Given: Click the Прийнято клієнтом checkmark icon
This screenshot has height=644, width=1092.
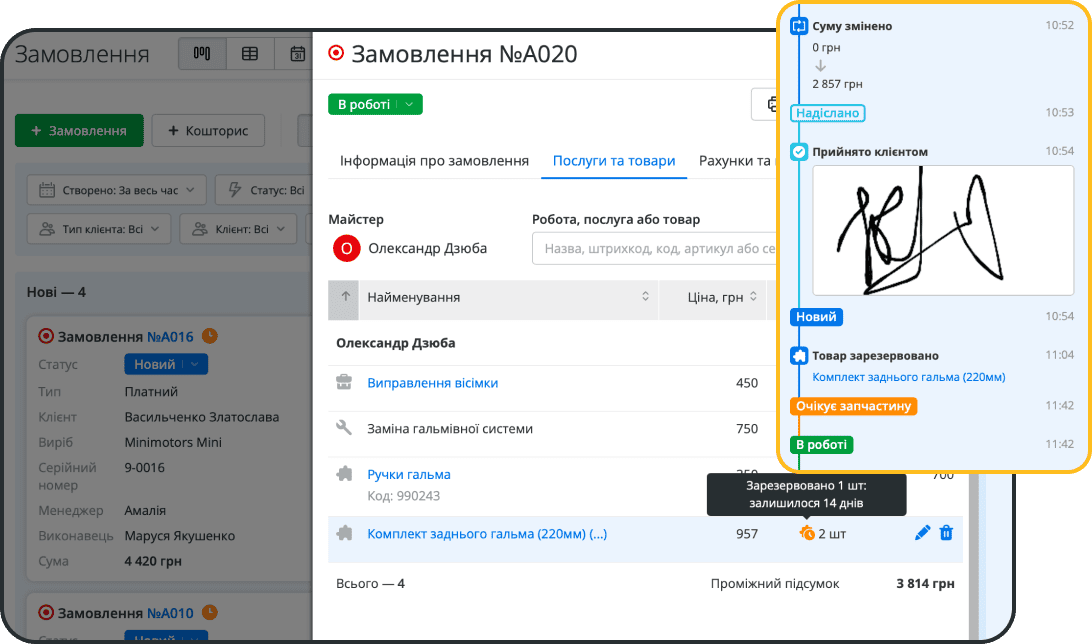Looking at the screenshot, I should click(x=799, y=152).
